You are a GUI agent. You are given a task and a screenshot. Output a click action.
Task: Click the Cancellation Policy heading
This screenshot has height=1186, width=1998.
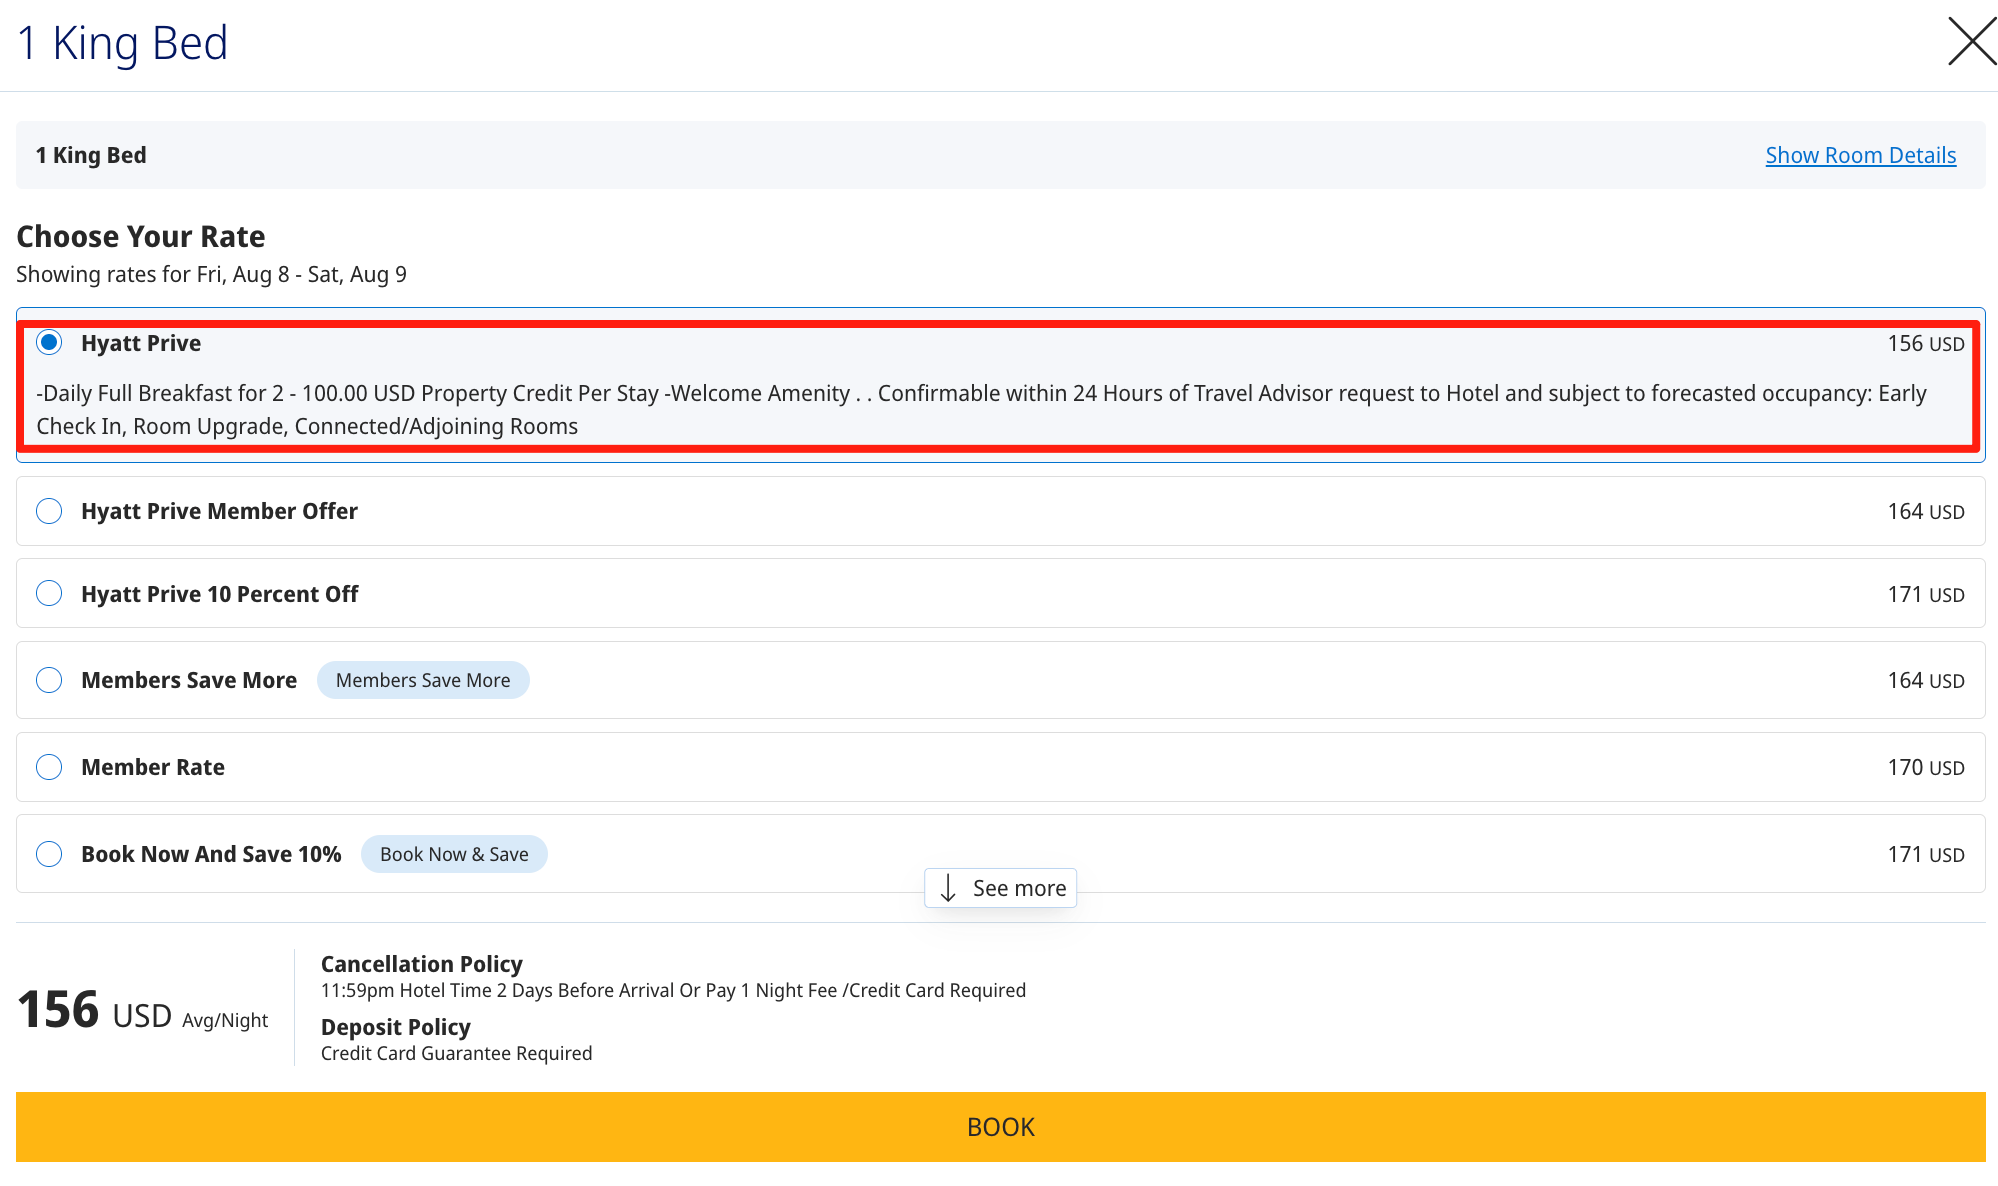(422, 964)
